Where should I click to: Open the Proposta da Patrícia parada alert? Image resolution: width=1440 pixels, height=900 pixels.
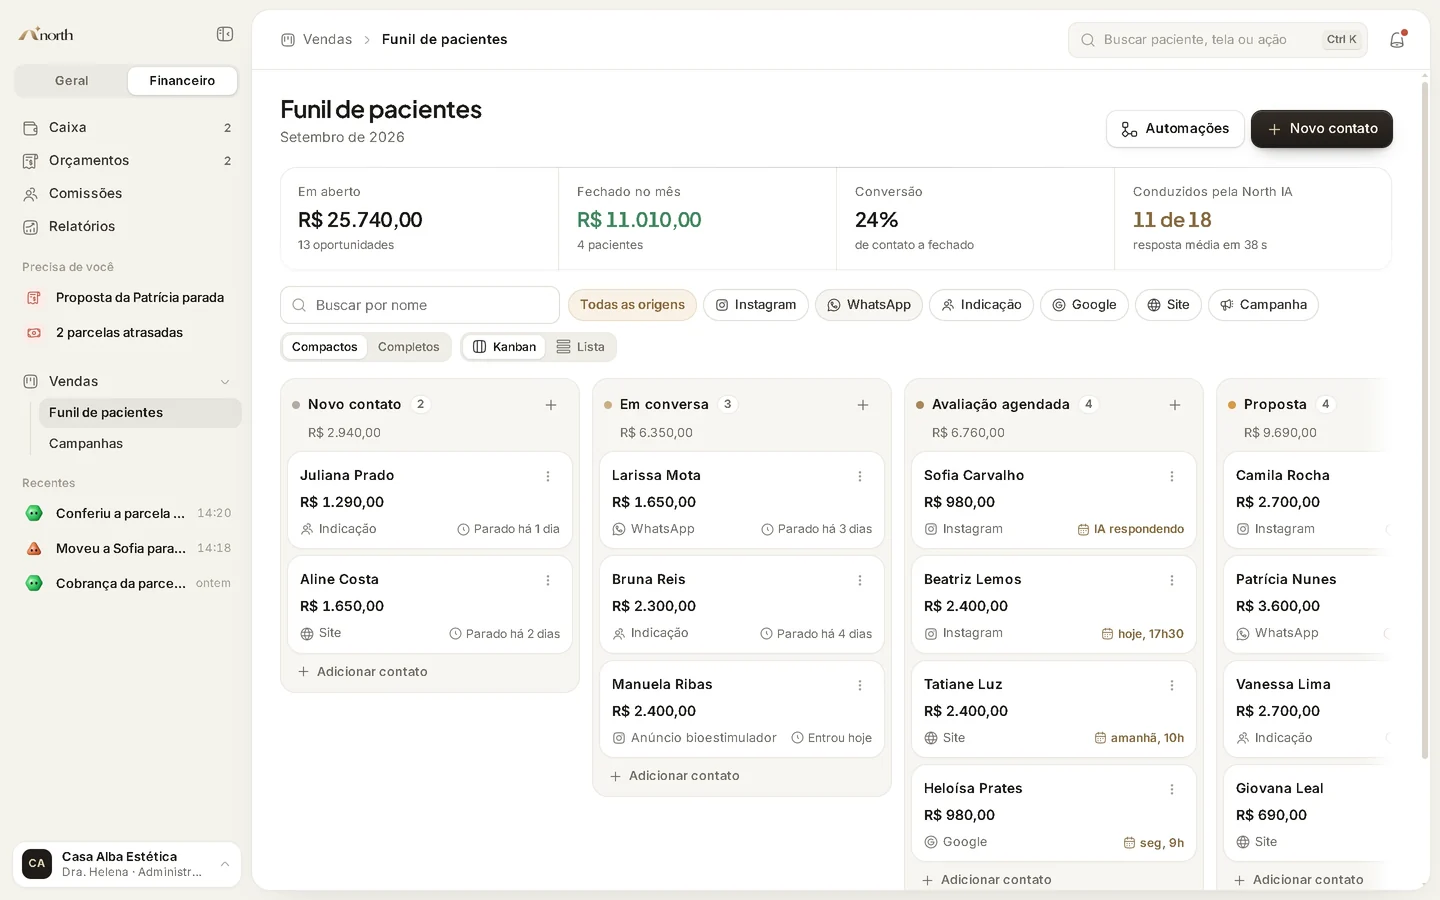click(x=127, y=298)
